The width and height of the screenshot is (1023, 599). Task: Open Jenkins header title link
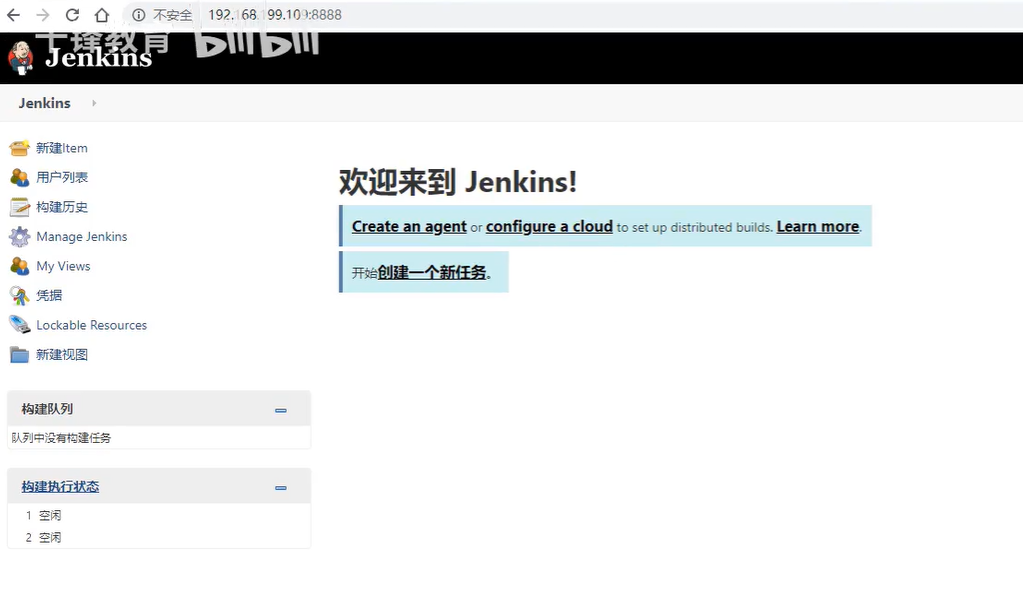pyautogui.click(x=99, y=57)
